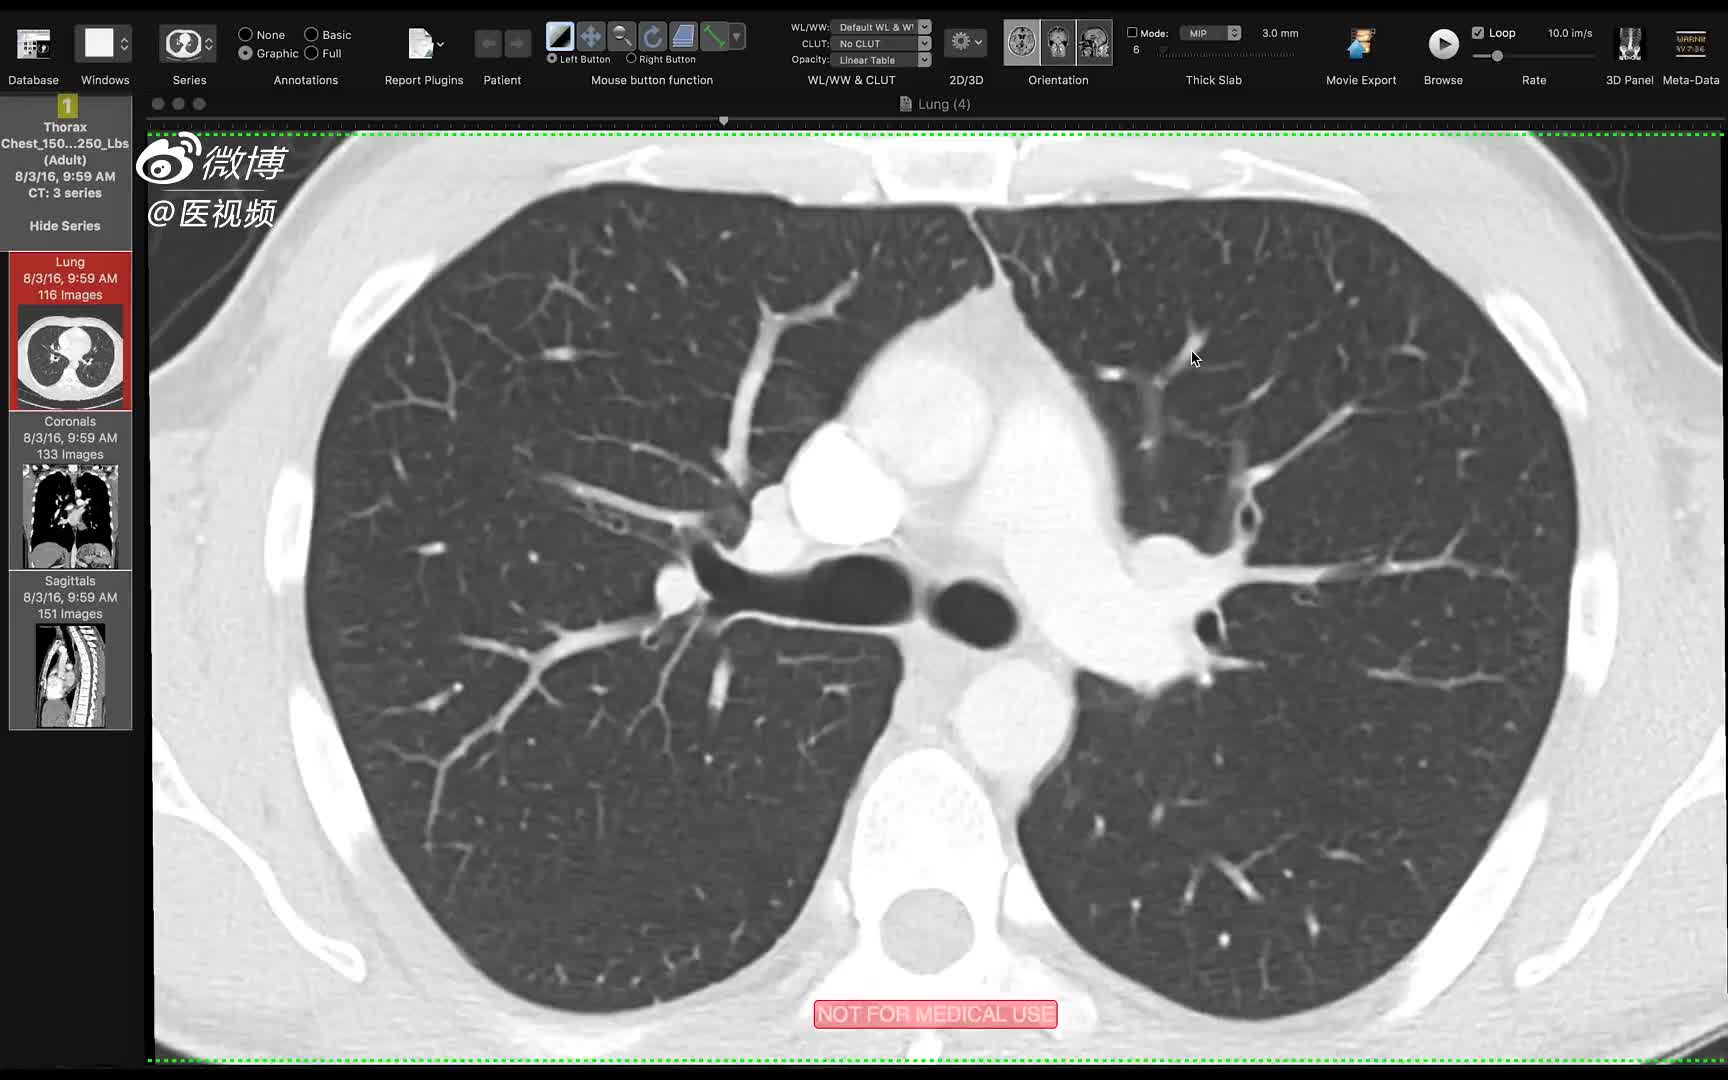Click the '116 Images' series label
Image resolution: width=1728 pixels, height=1080 pixels.
70,295
